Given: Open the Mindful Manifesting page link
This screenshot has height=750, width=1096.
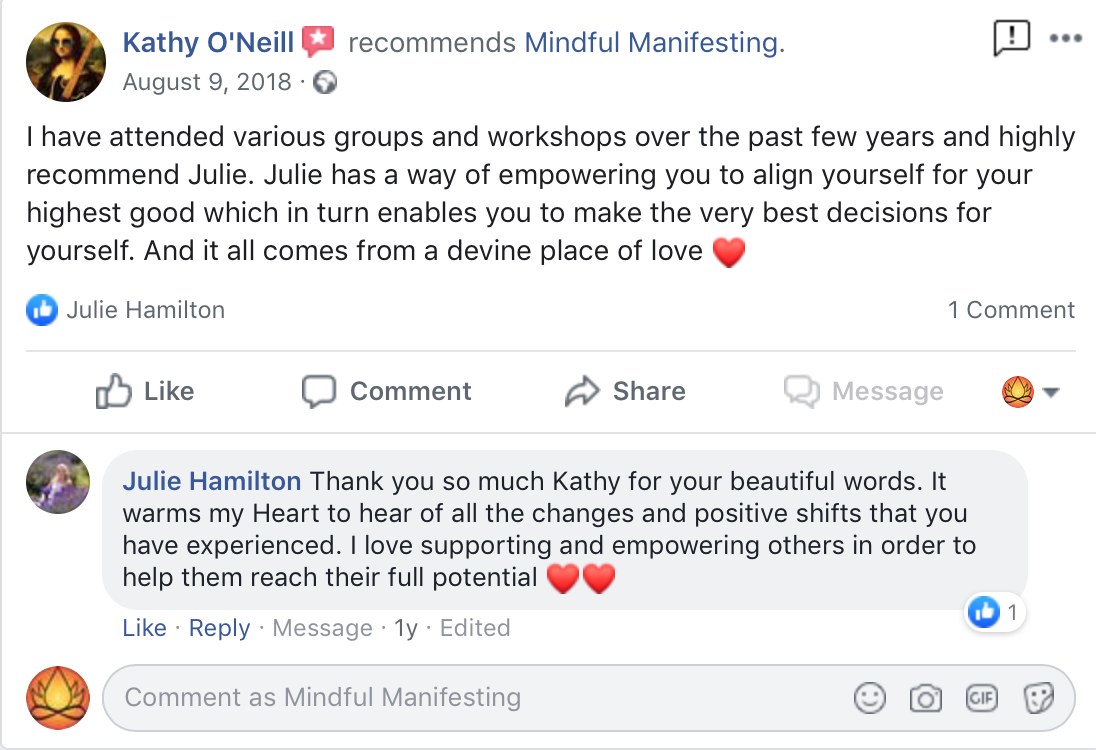Looking at the screenshot, I should (651, 43).
